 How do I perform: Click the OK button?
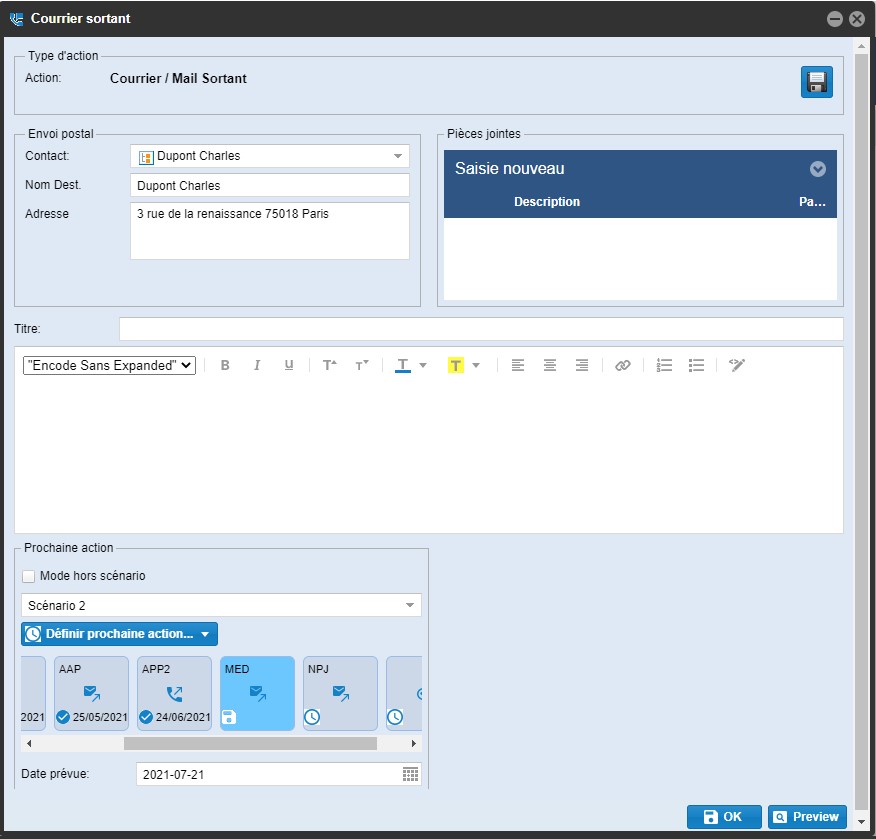point(723,817)
